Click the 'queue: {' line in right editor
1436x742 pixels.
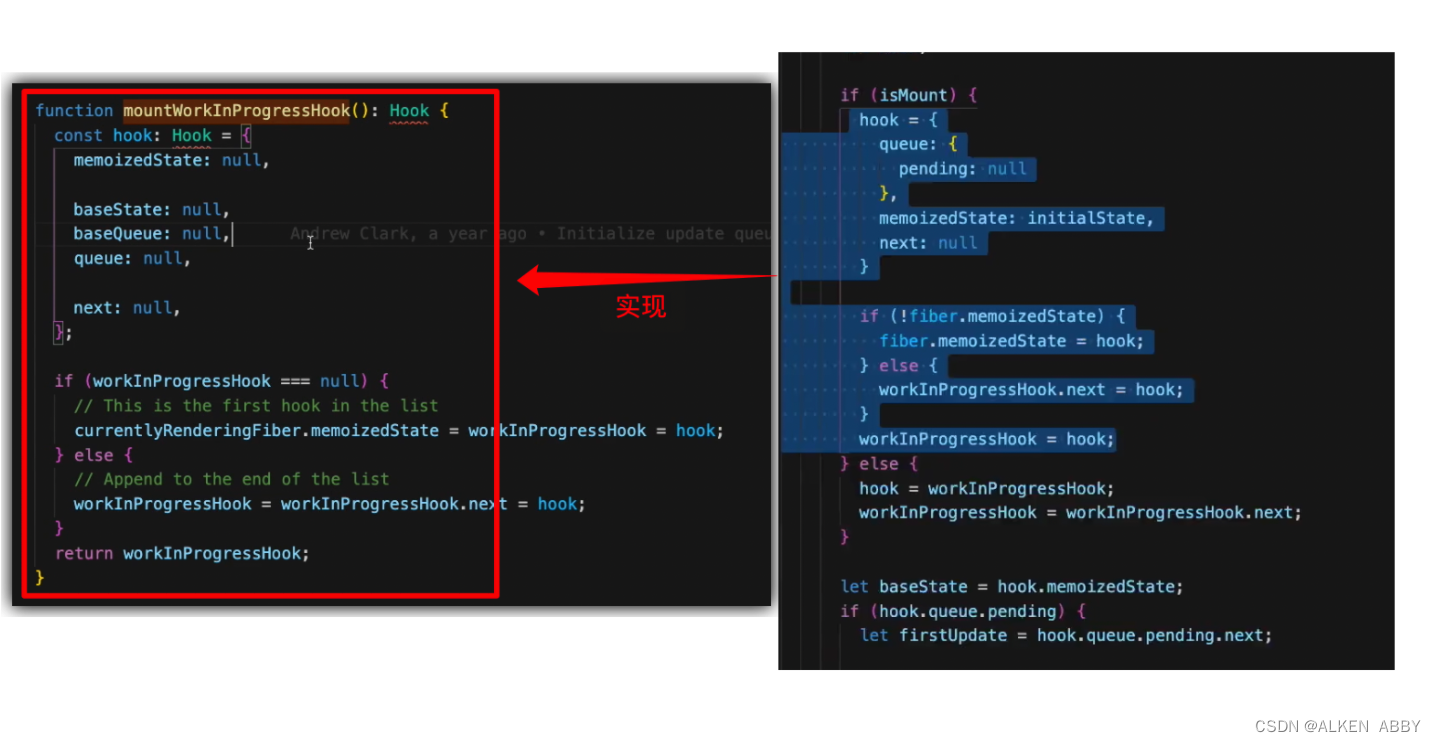point(919,145)
